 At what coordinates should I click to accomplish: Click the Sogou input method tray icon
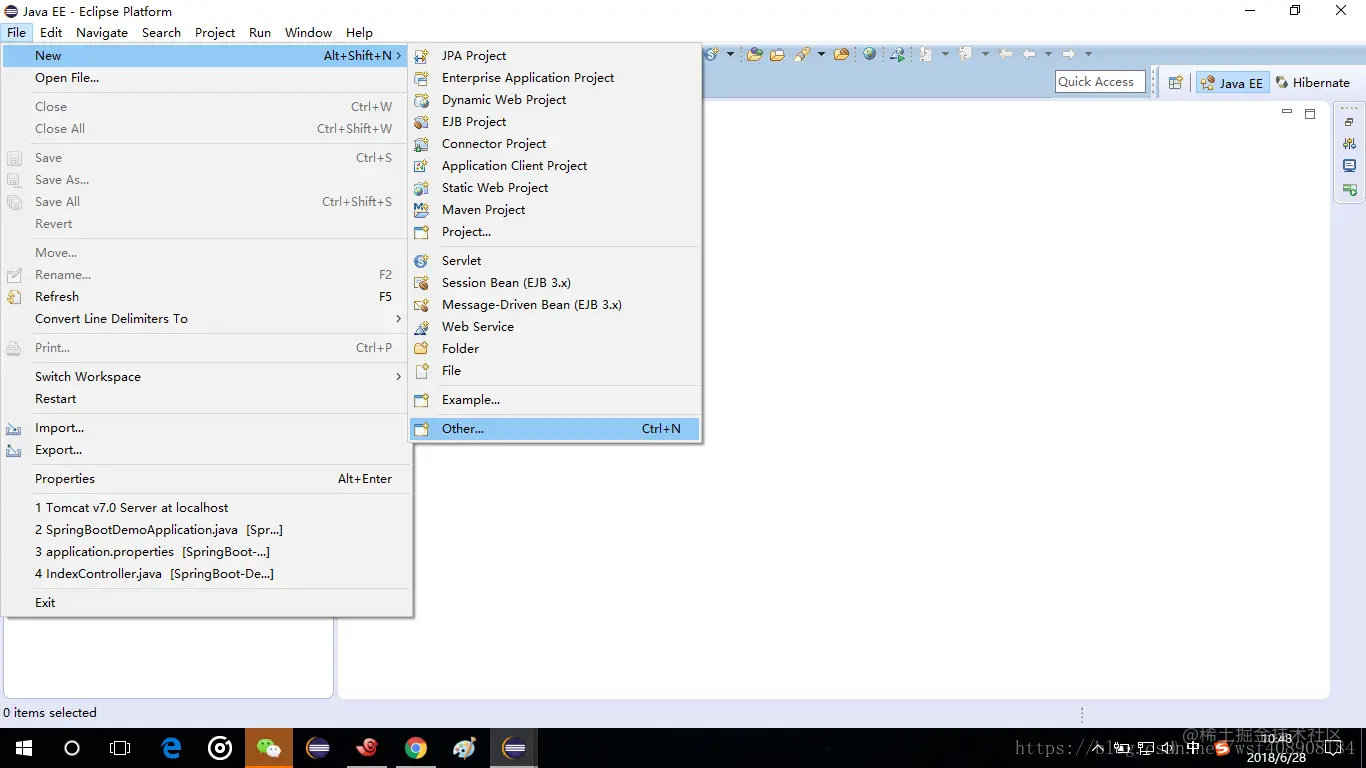1221,748
